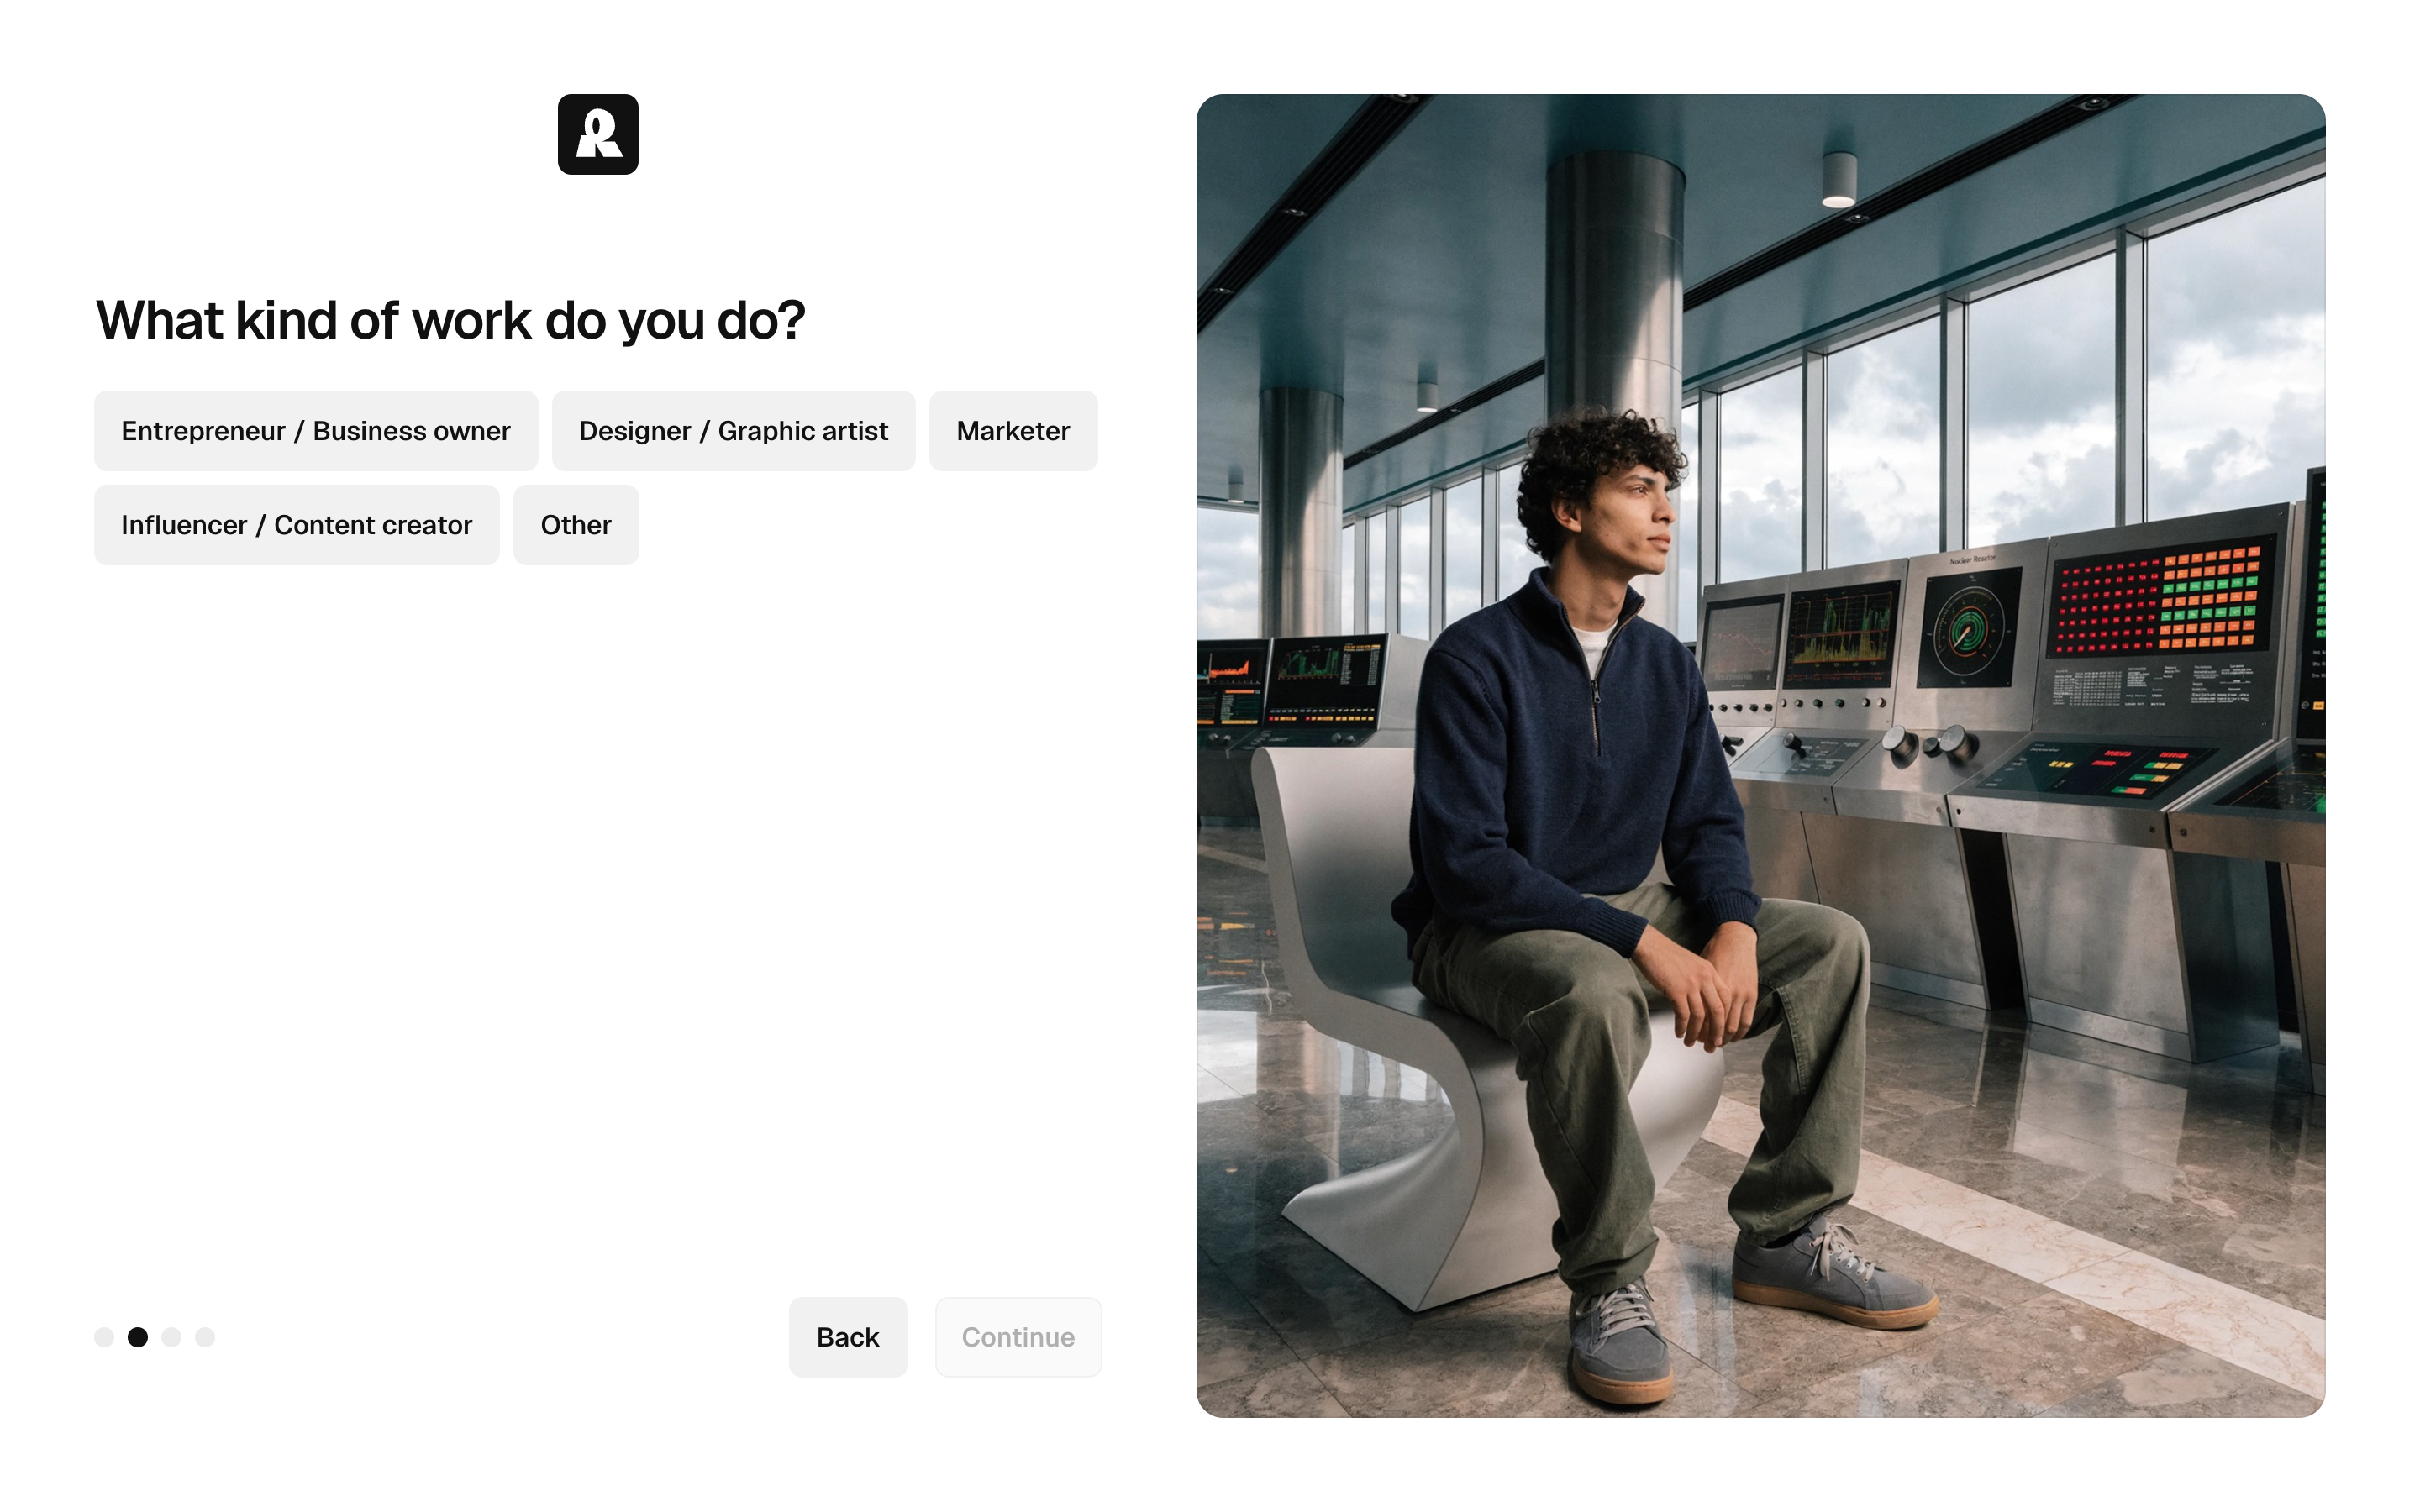Go back with the Back button

(848, 1337)
